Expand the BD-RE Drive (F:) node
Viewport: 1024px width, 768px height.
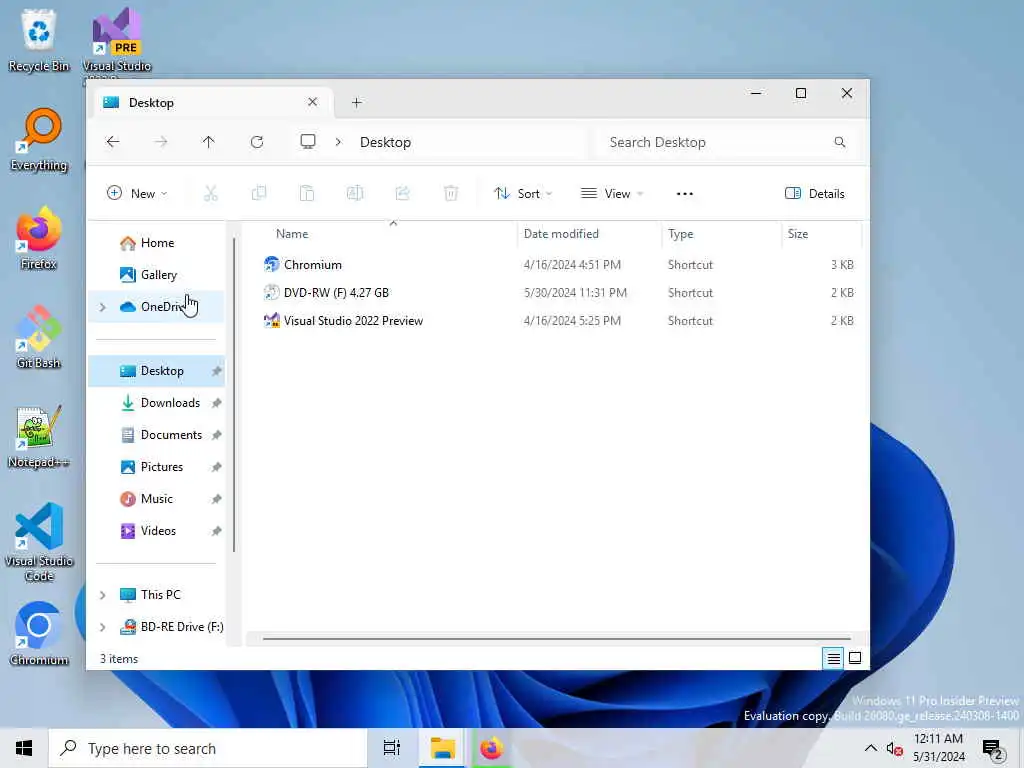click(x=103, y=627)
